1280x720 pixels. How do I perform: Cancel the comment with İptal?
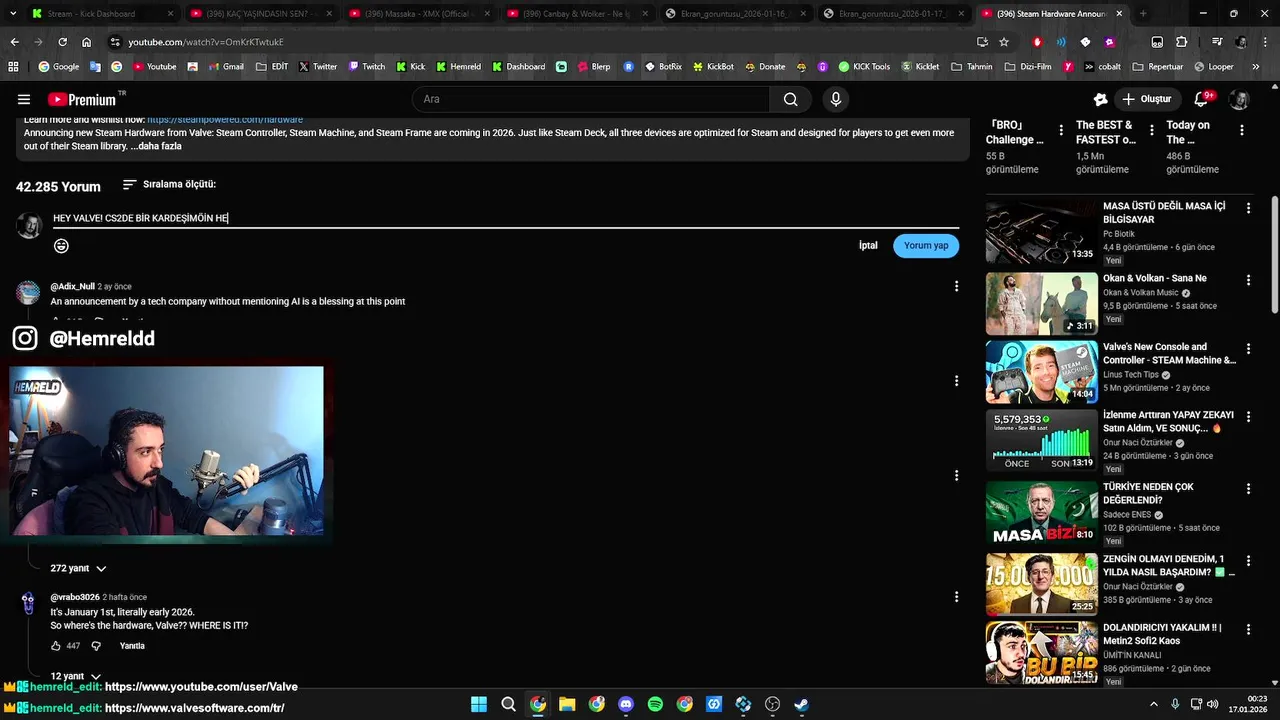pos(868,246)
